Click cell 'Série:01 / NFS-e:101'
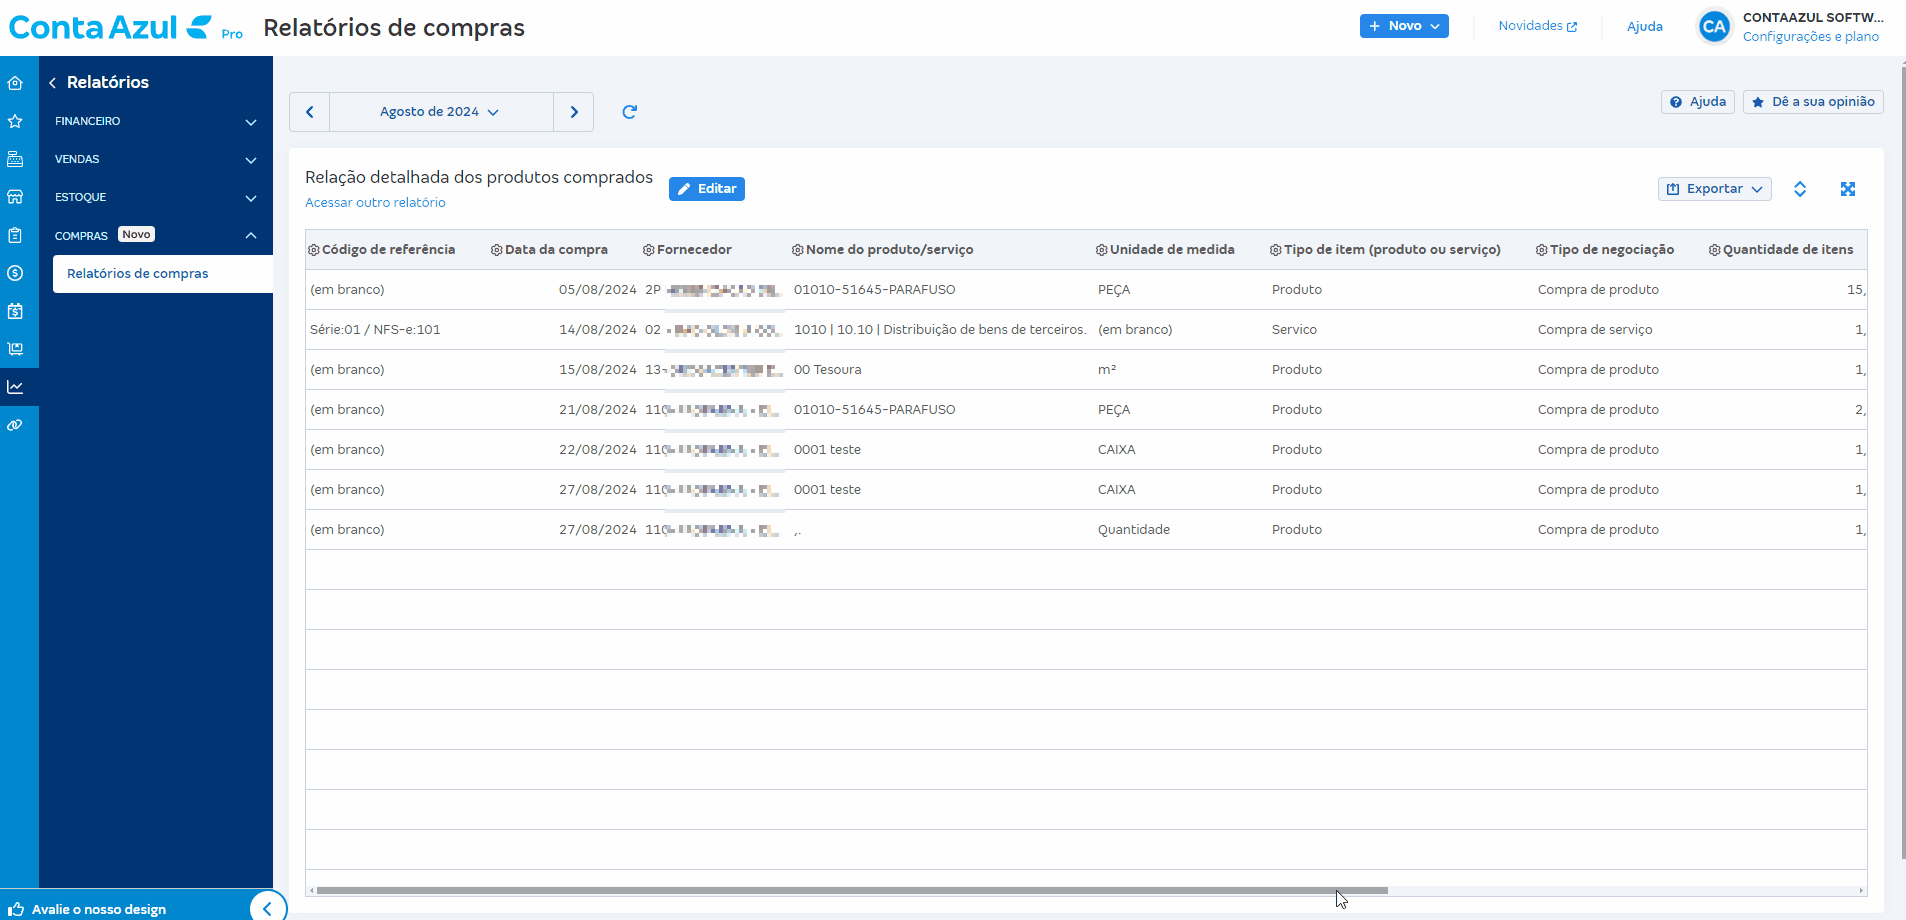Image resolution: width=1906 pixels, height=920 pixels. 375,330
